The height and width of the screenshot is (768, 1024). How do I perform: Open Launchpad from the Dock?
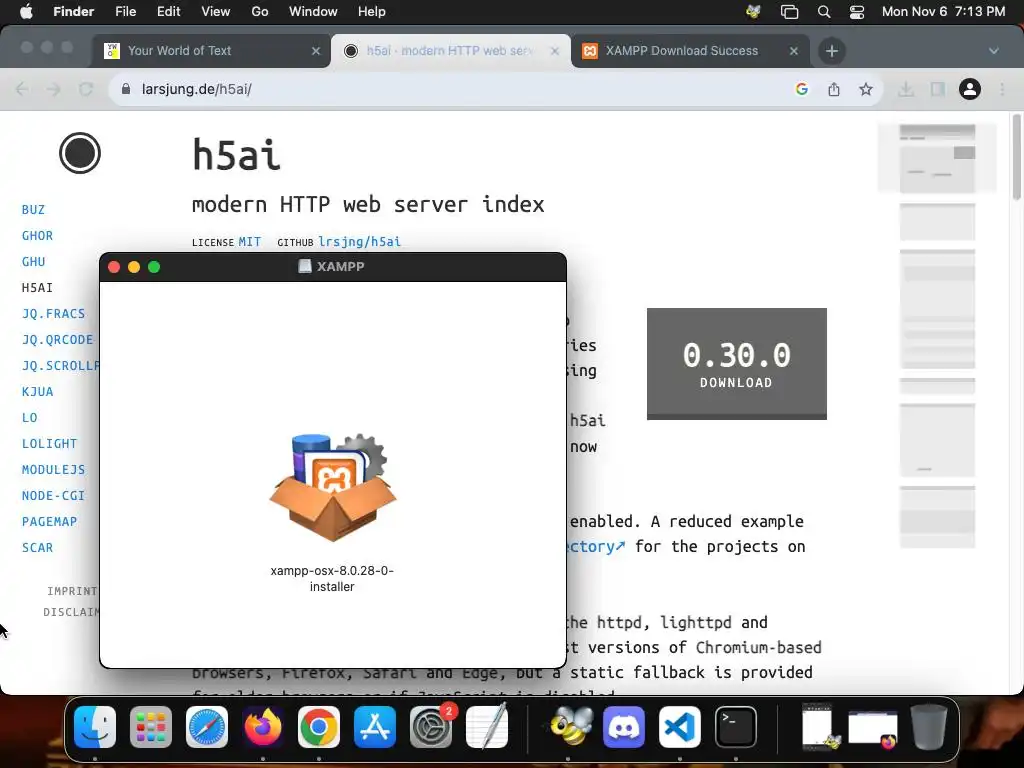tap(151, 727)
